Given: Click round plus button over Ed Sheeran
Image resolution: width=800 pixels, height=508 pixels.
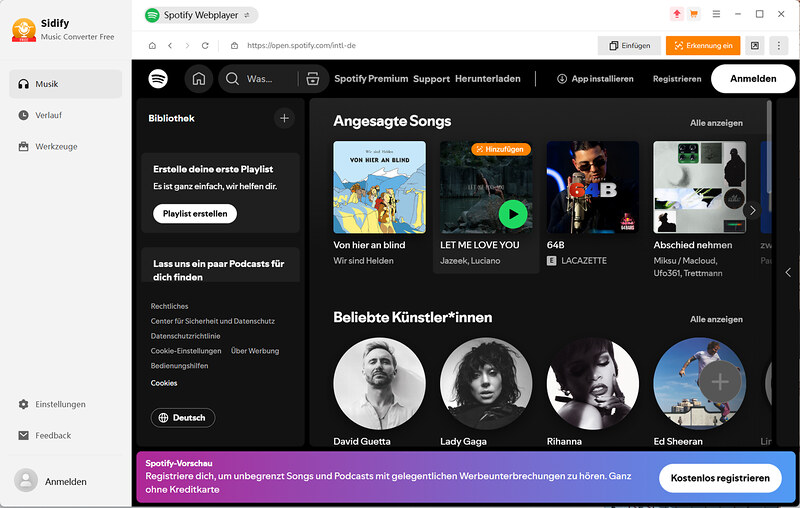Looking at the screenshot, I should tap(720, 382).
